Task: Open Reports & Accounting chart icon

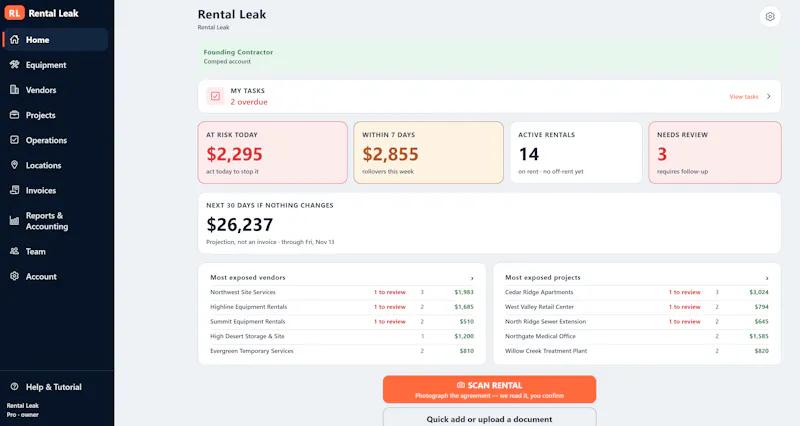Action: click(x=14, y=221)
